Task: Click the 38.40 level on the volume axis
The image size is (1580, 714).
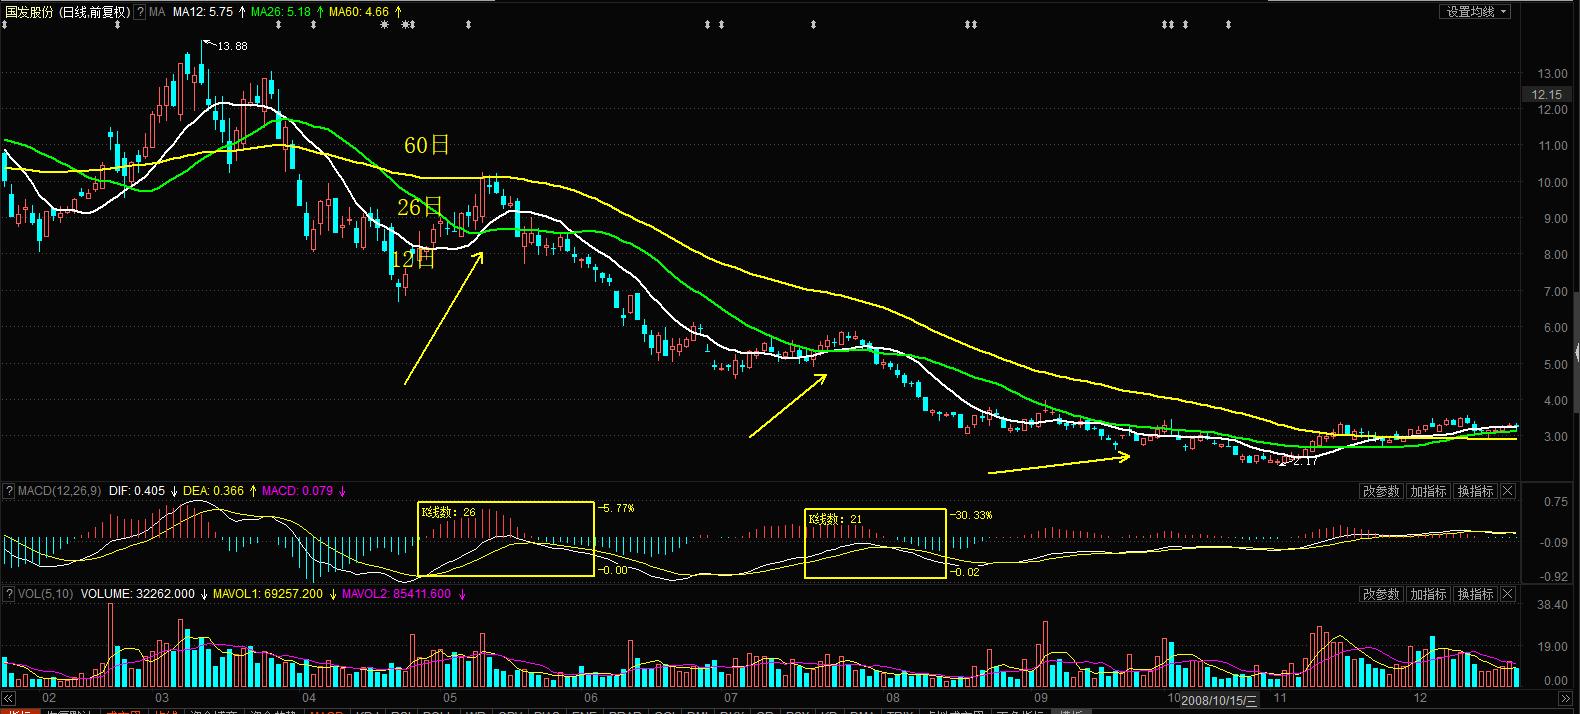Action: pyautogui.click(x=1554, y=606)
